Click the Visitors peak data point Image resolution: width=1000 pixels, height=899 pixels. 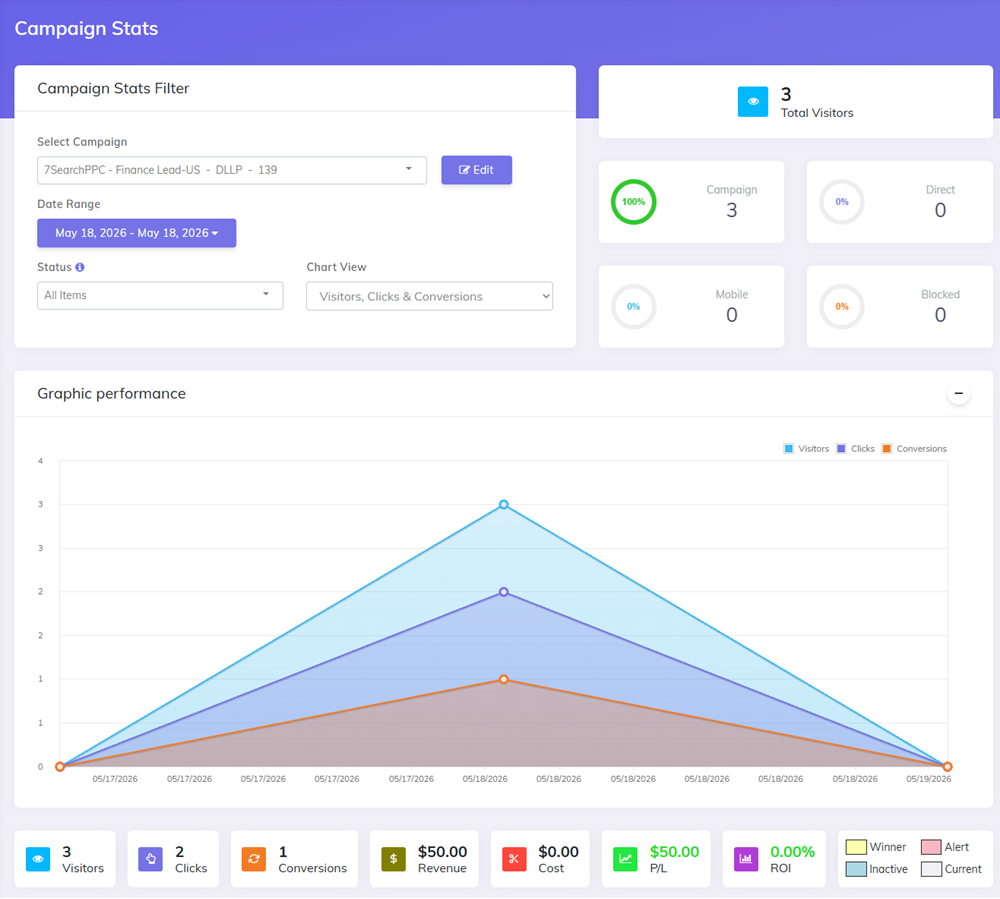point(504,504)
